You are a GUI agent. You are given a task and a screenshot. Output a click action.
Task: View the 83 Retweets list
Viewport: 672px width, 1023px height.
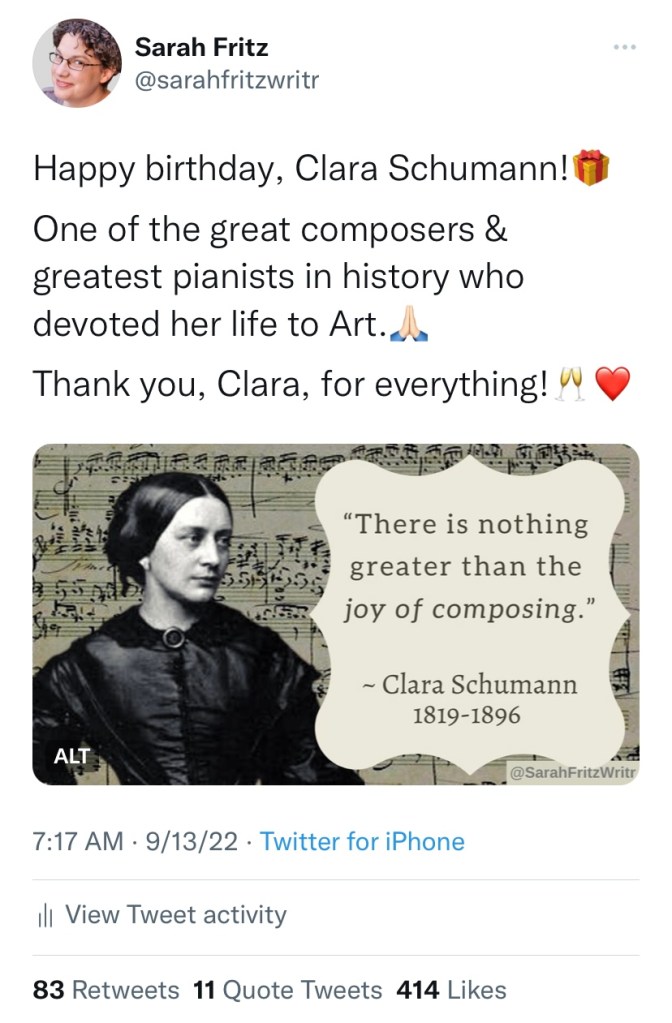point(106,990)
